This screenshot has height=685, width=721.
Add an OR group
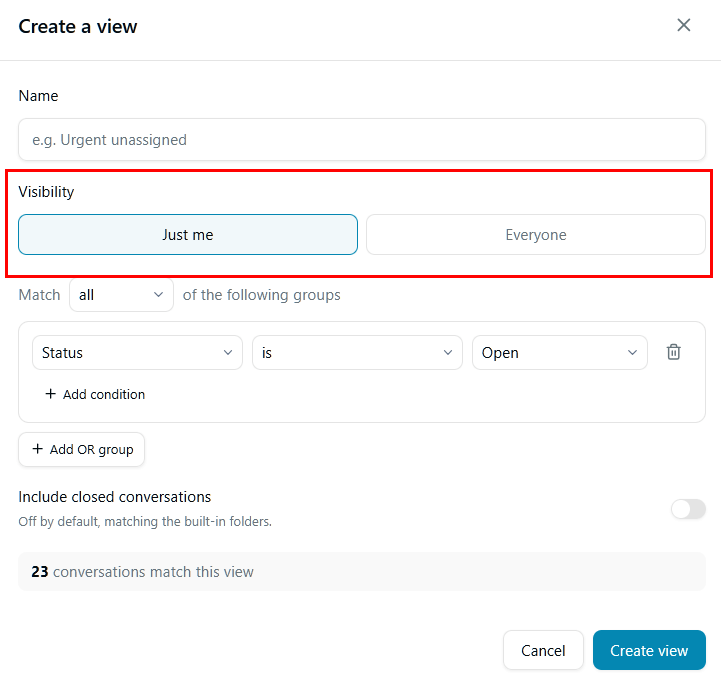pyautogui.click(x=81, y=449)
